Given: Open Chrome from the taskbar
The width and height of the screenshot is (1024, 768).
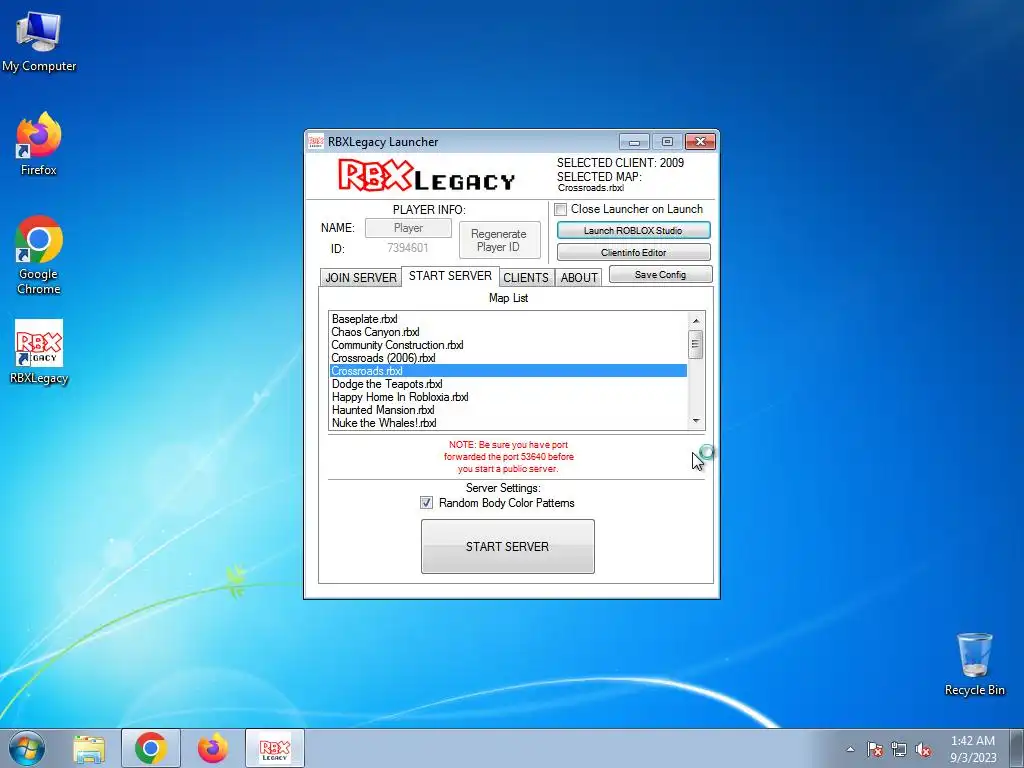Looking at the screenshot, I should [151, 748].
